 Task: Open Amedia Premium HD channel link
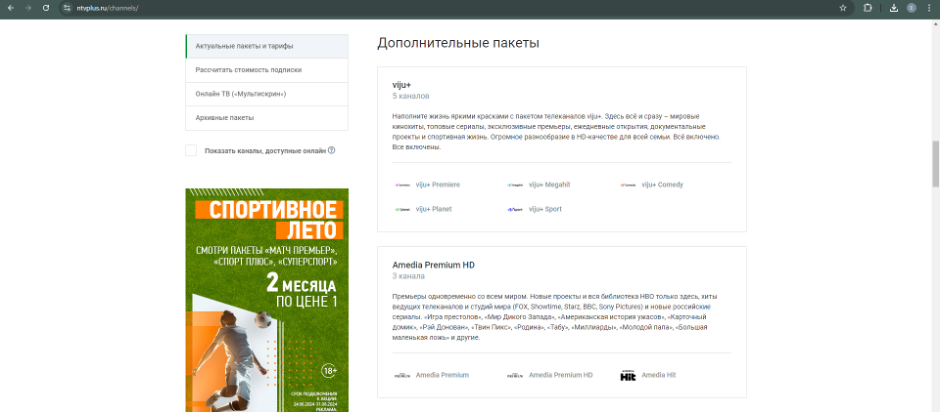click(561, 375)
